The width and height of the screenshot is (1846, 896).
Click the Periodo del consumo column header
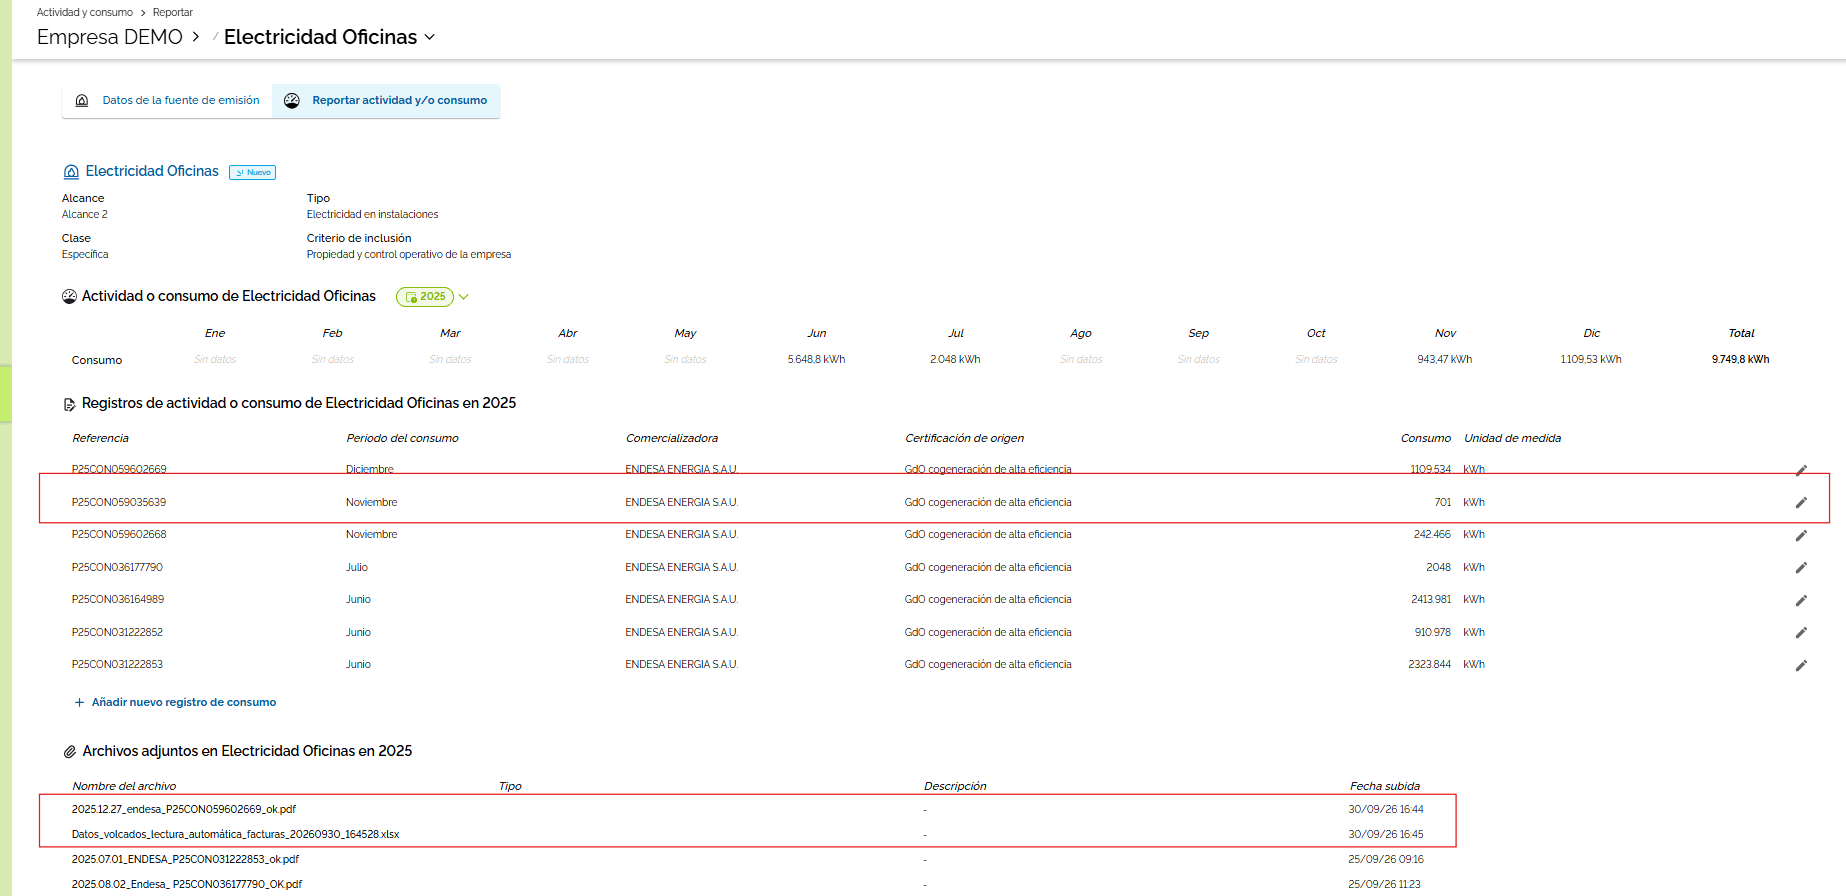pyautogui.click(x=402, y=439)
